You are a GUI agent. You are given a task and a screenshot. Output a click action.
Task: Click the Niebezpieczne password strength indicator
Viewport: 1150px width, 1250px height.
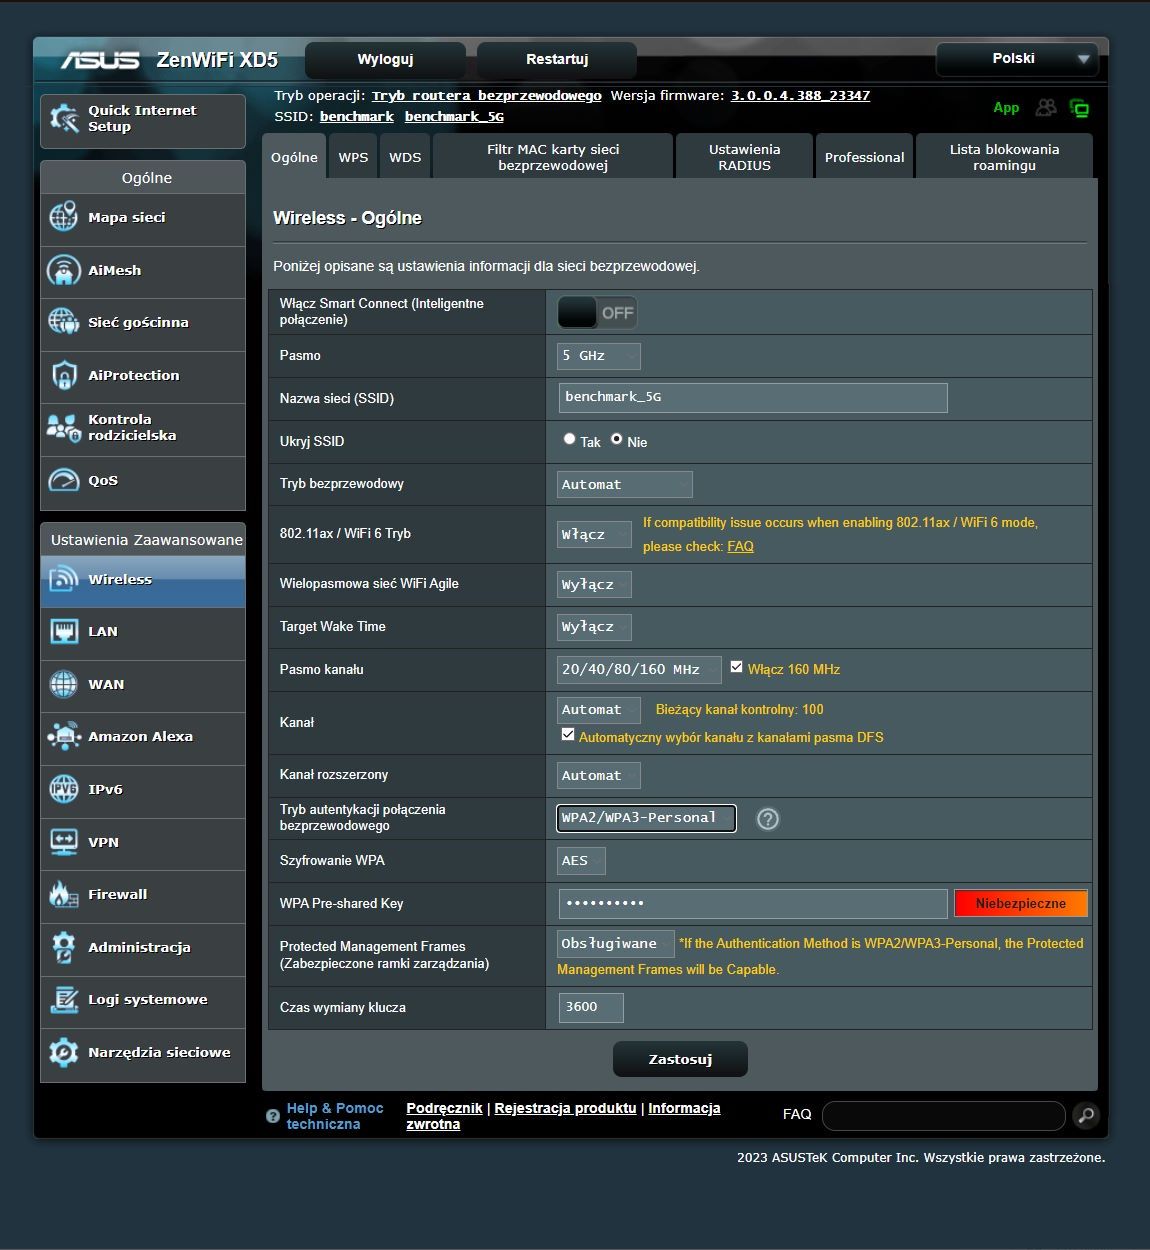point(1021,904)
